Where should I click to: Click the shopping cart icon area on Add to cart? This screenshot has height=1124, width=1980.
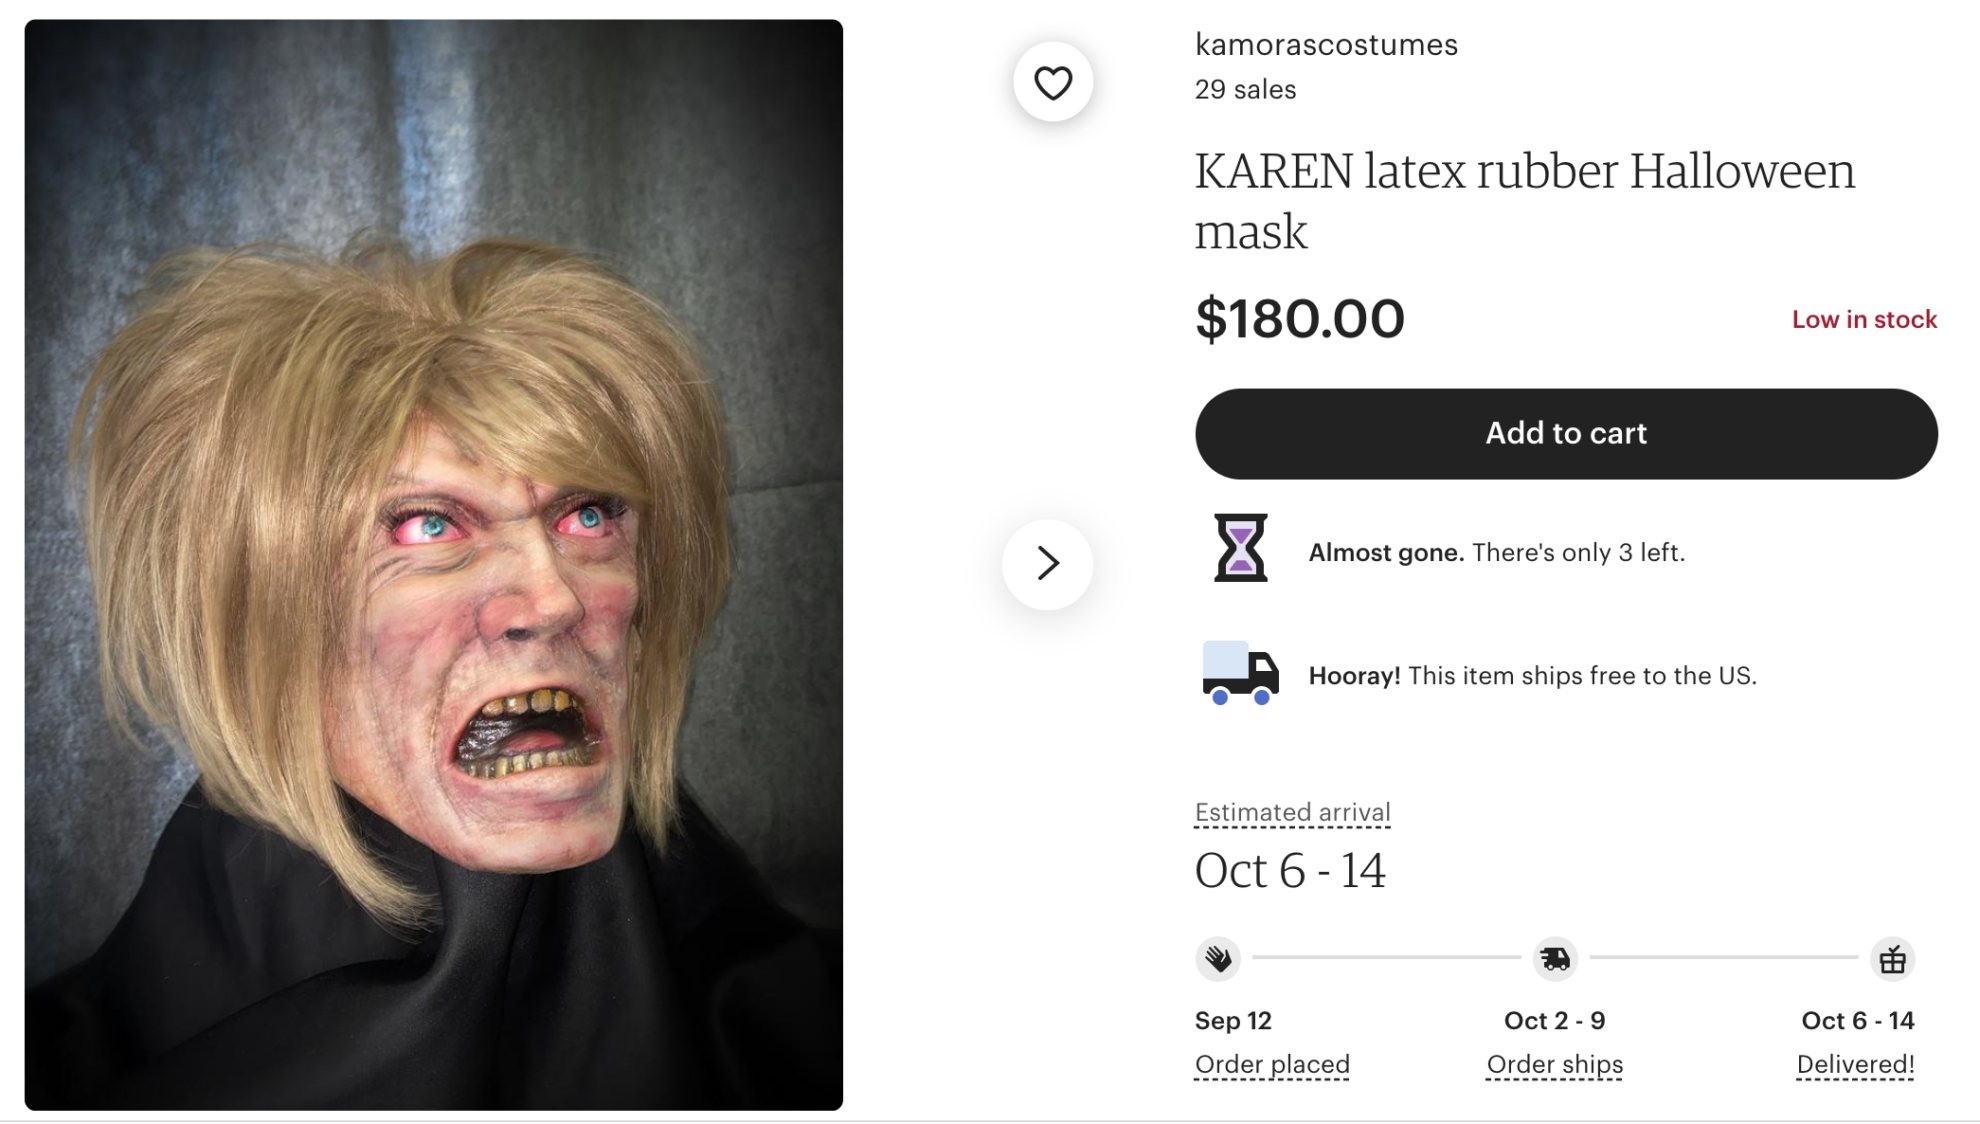(x=1565, y=433)
